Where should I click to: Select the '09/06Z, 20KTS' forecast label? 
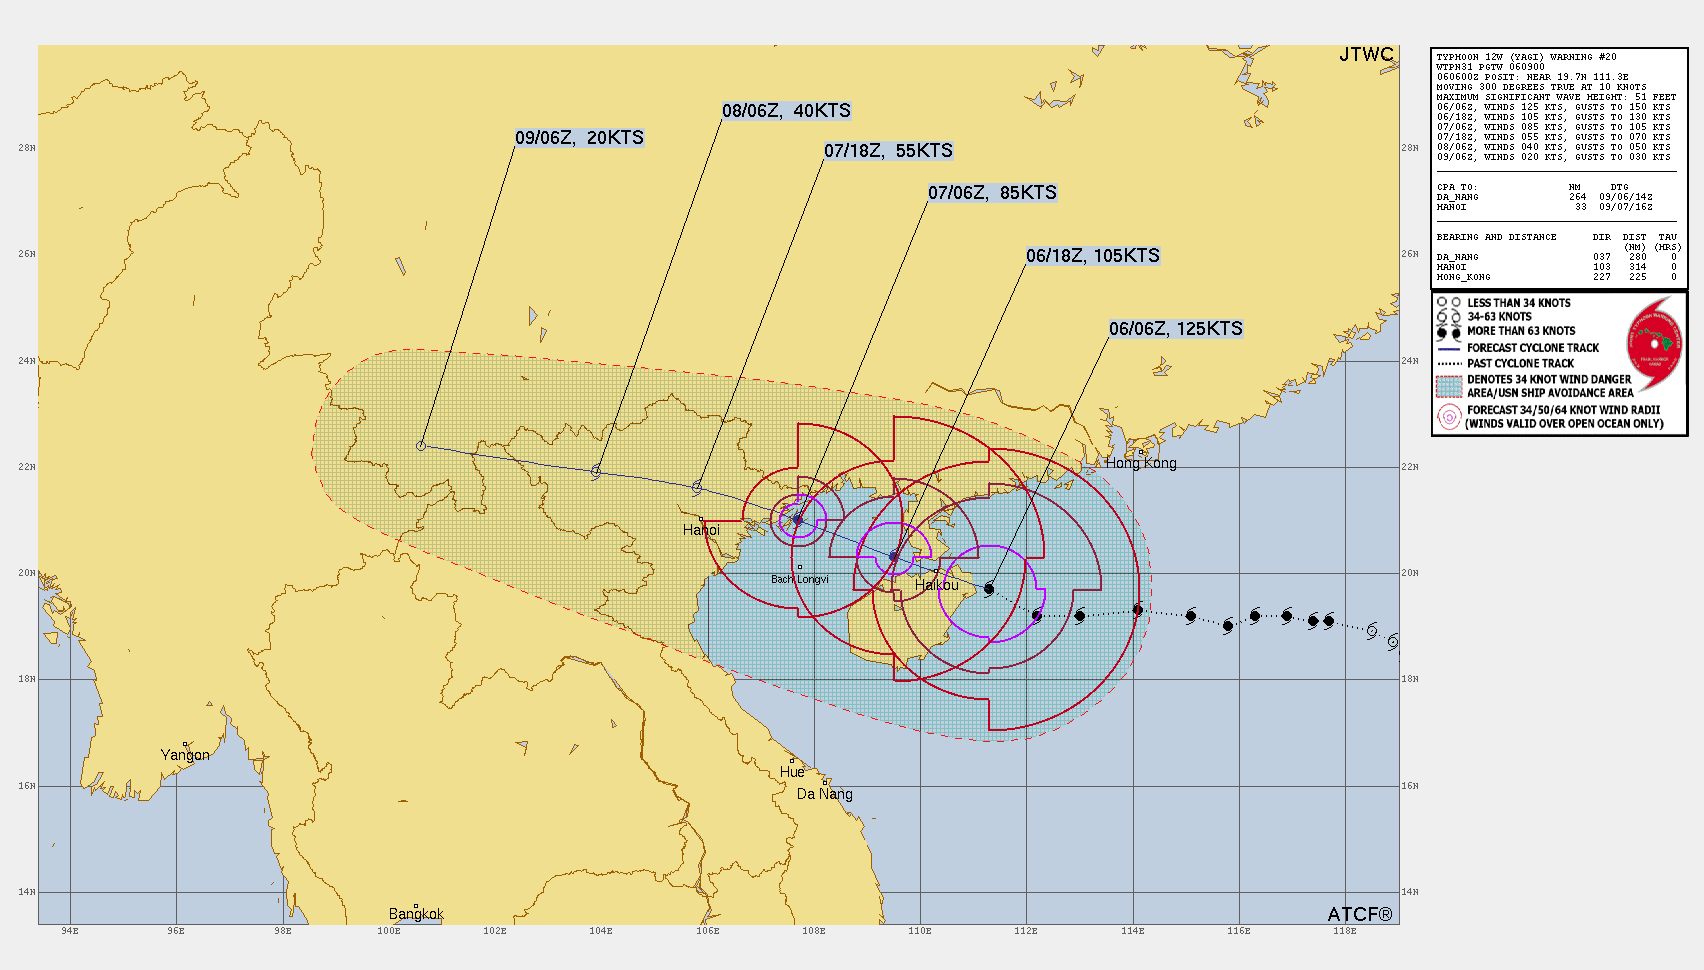tap(579, 138)
